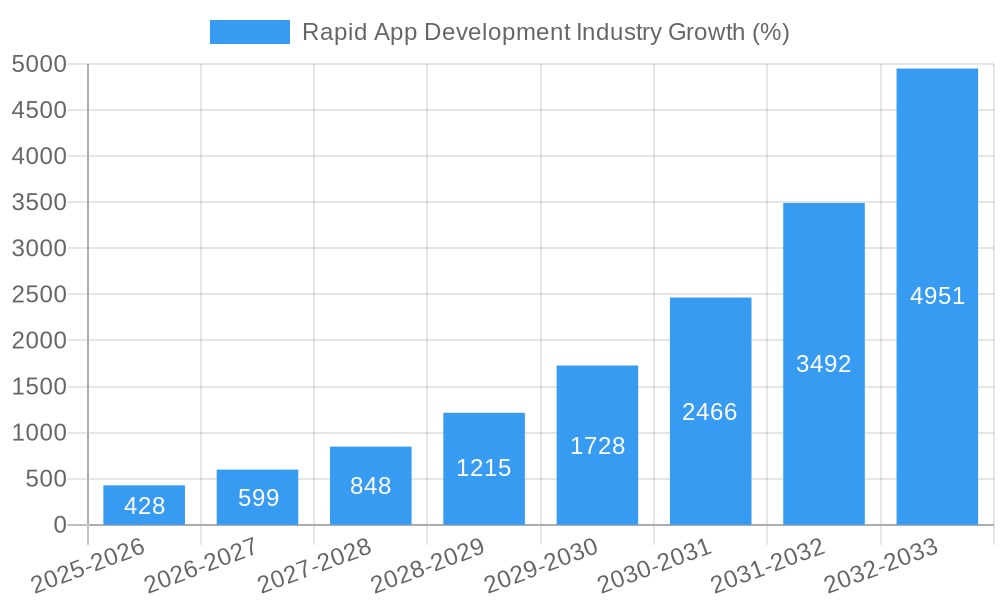Click the 3500 y-axis tick label

click(39, 202)
